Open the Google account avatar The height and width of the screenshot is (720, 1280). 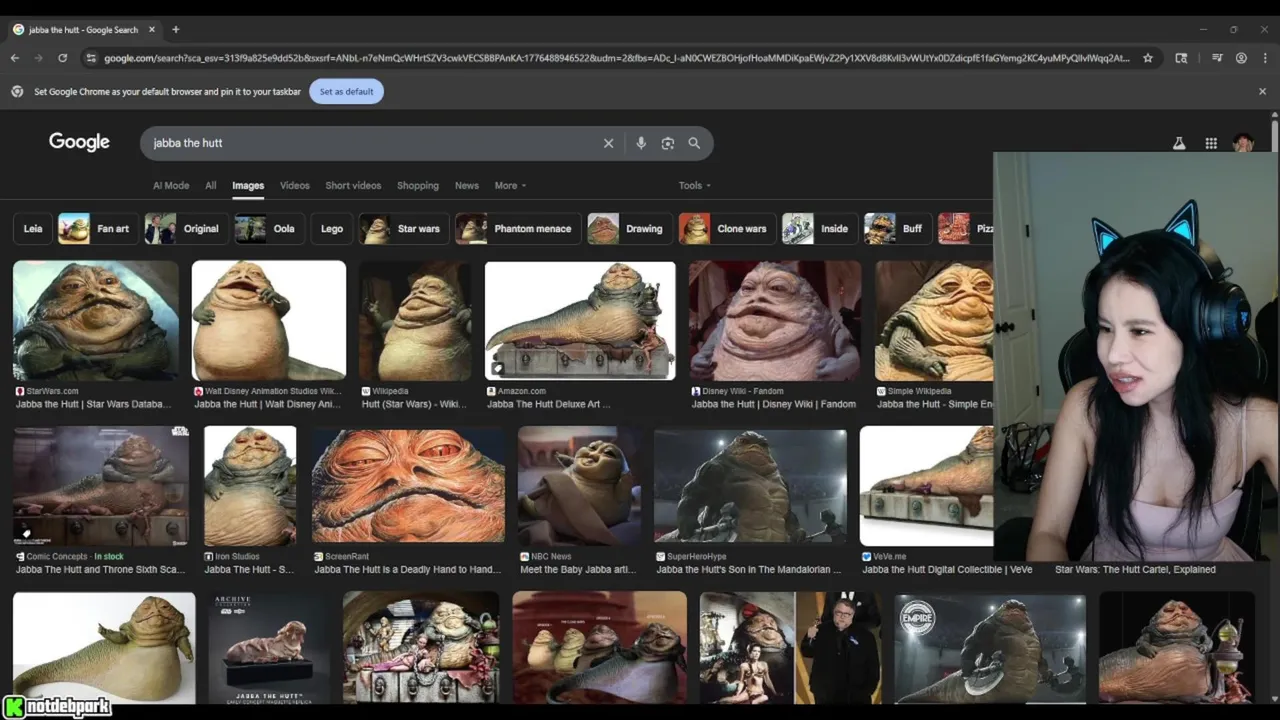pyautogui.click(x=1243, y=143)
